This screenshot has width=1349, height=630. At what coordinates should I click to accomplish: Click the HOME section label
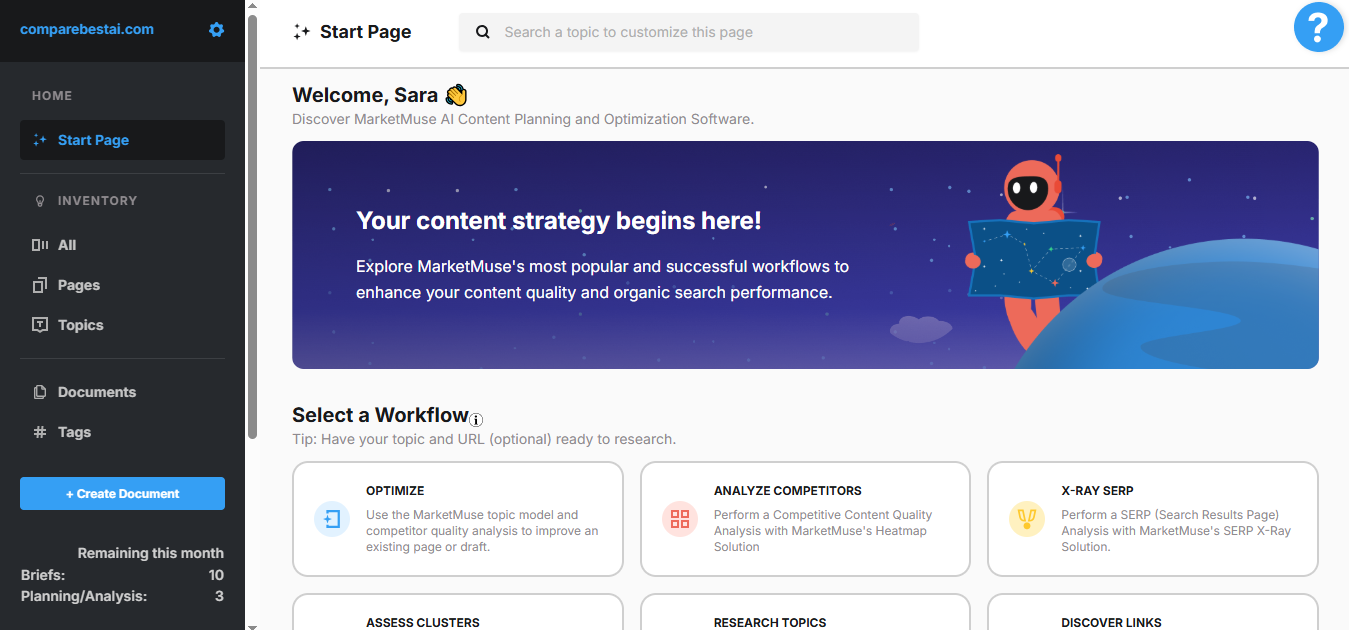pos(52,96)
